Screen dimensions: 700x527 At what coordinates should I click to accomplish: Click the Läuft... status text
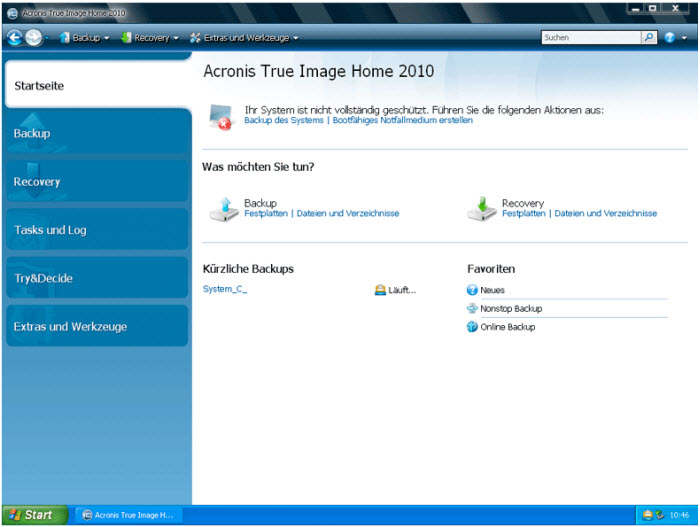pyautogui.click(x=402, y=290)
